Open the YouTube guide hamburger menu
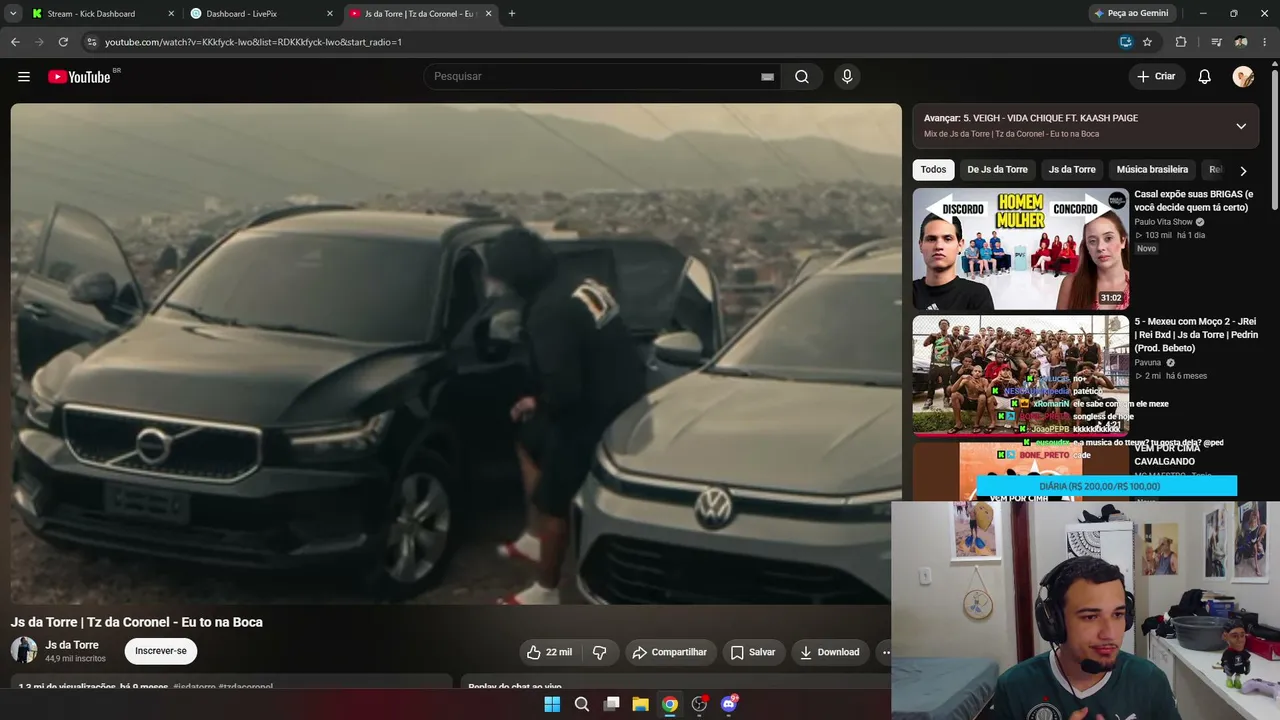Image resolution: width=1280 pixels, height=720 pixels. [x=24, y=77]
